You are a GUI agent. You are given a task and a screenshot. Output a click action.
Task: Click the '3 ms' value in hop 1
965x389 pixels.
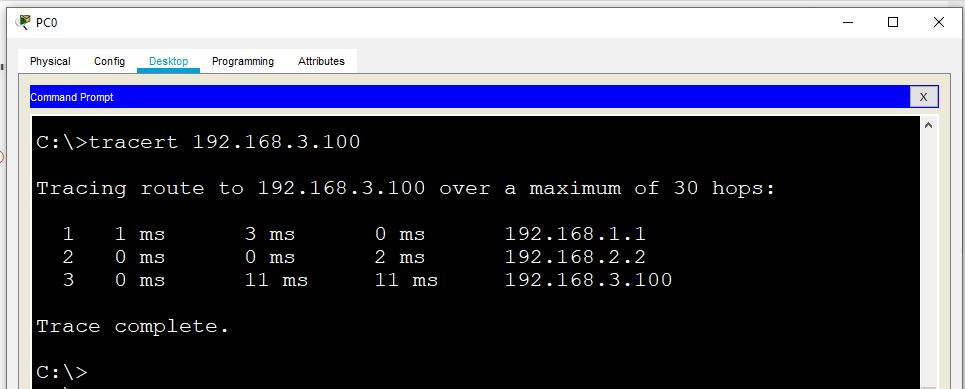tap(270, 234)
